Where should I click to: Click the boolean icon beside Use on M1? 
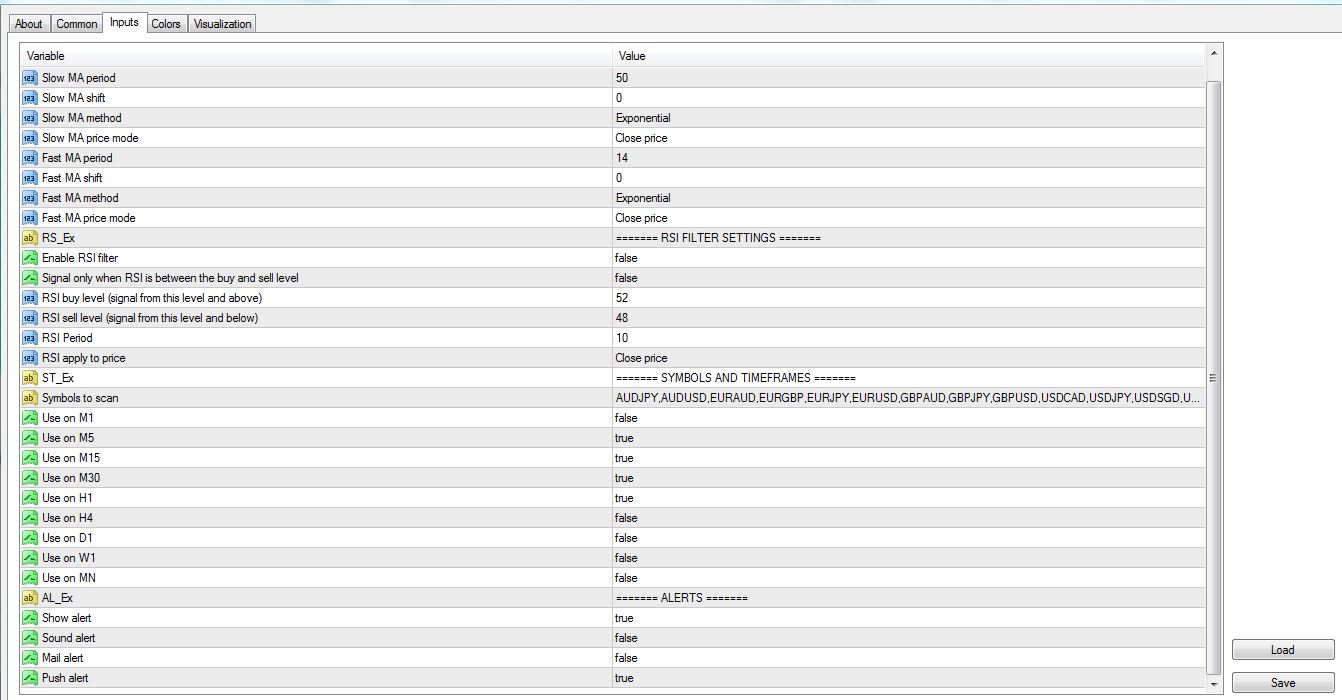(30, 418)
